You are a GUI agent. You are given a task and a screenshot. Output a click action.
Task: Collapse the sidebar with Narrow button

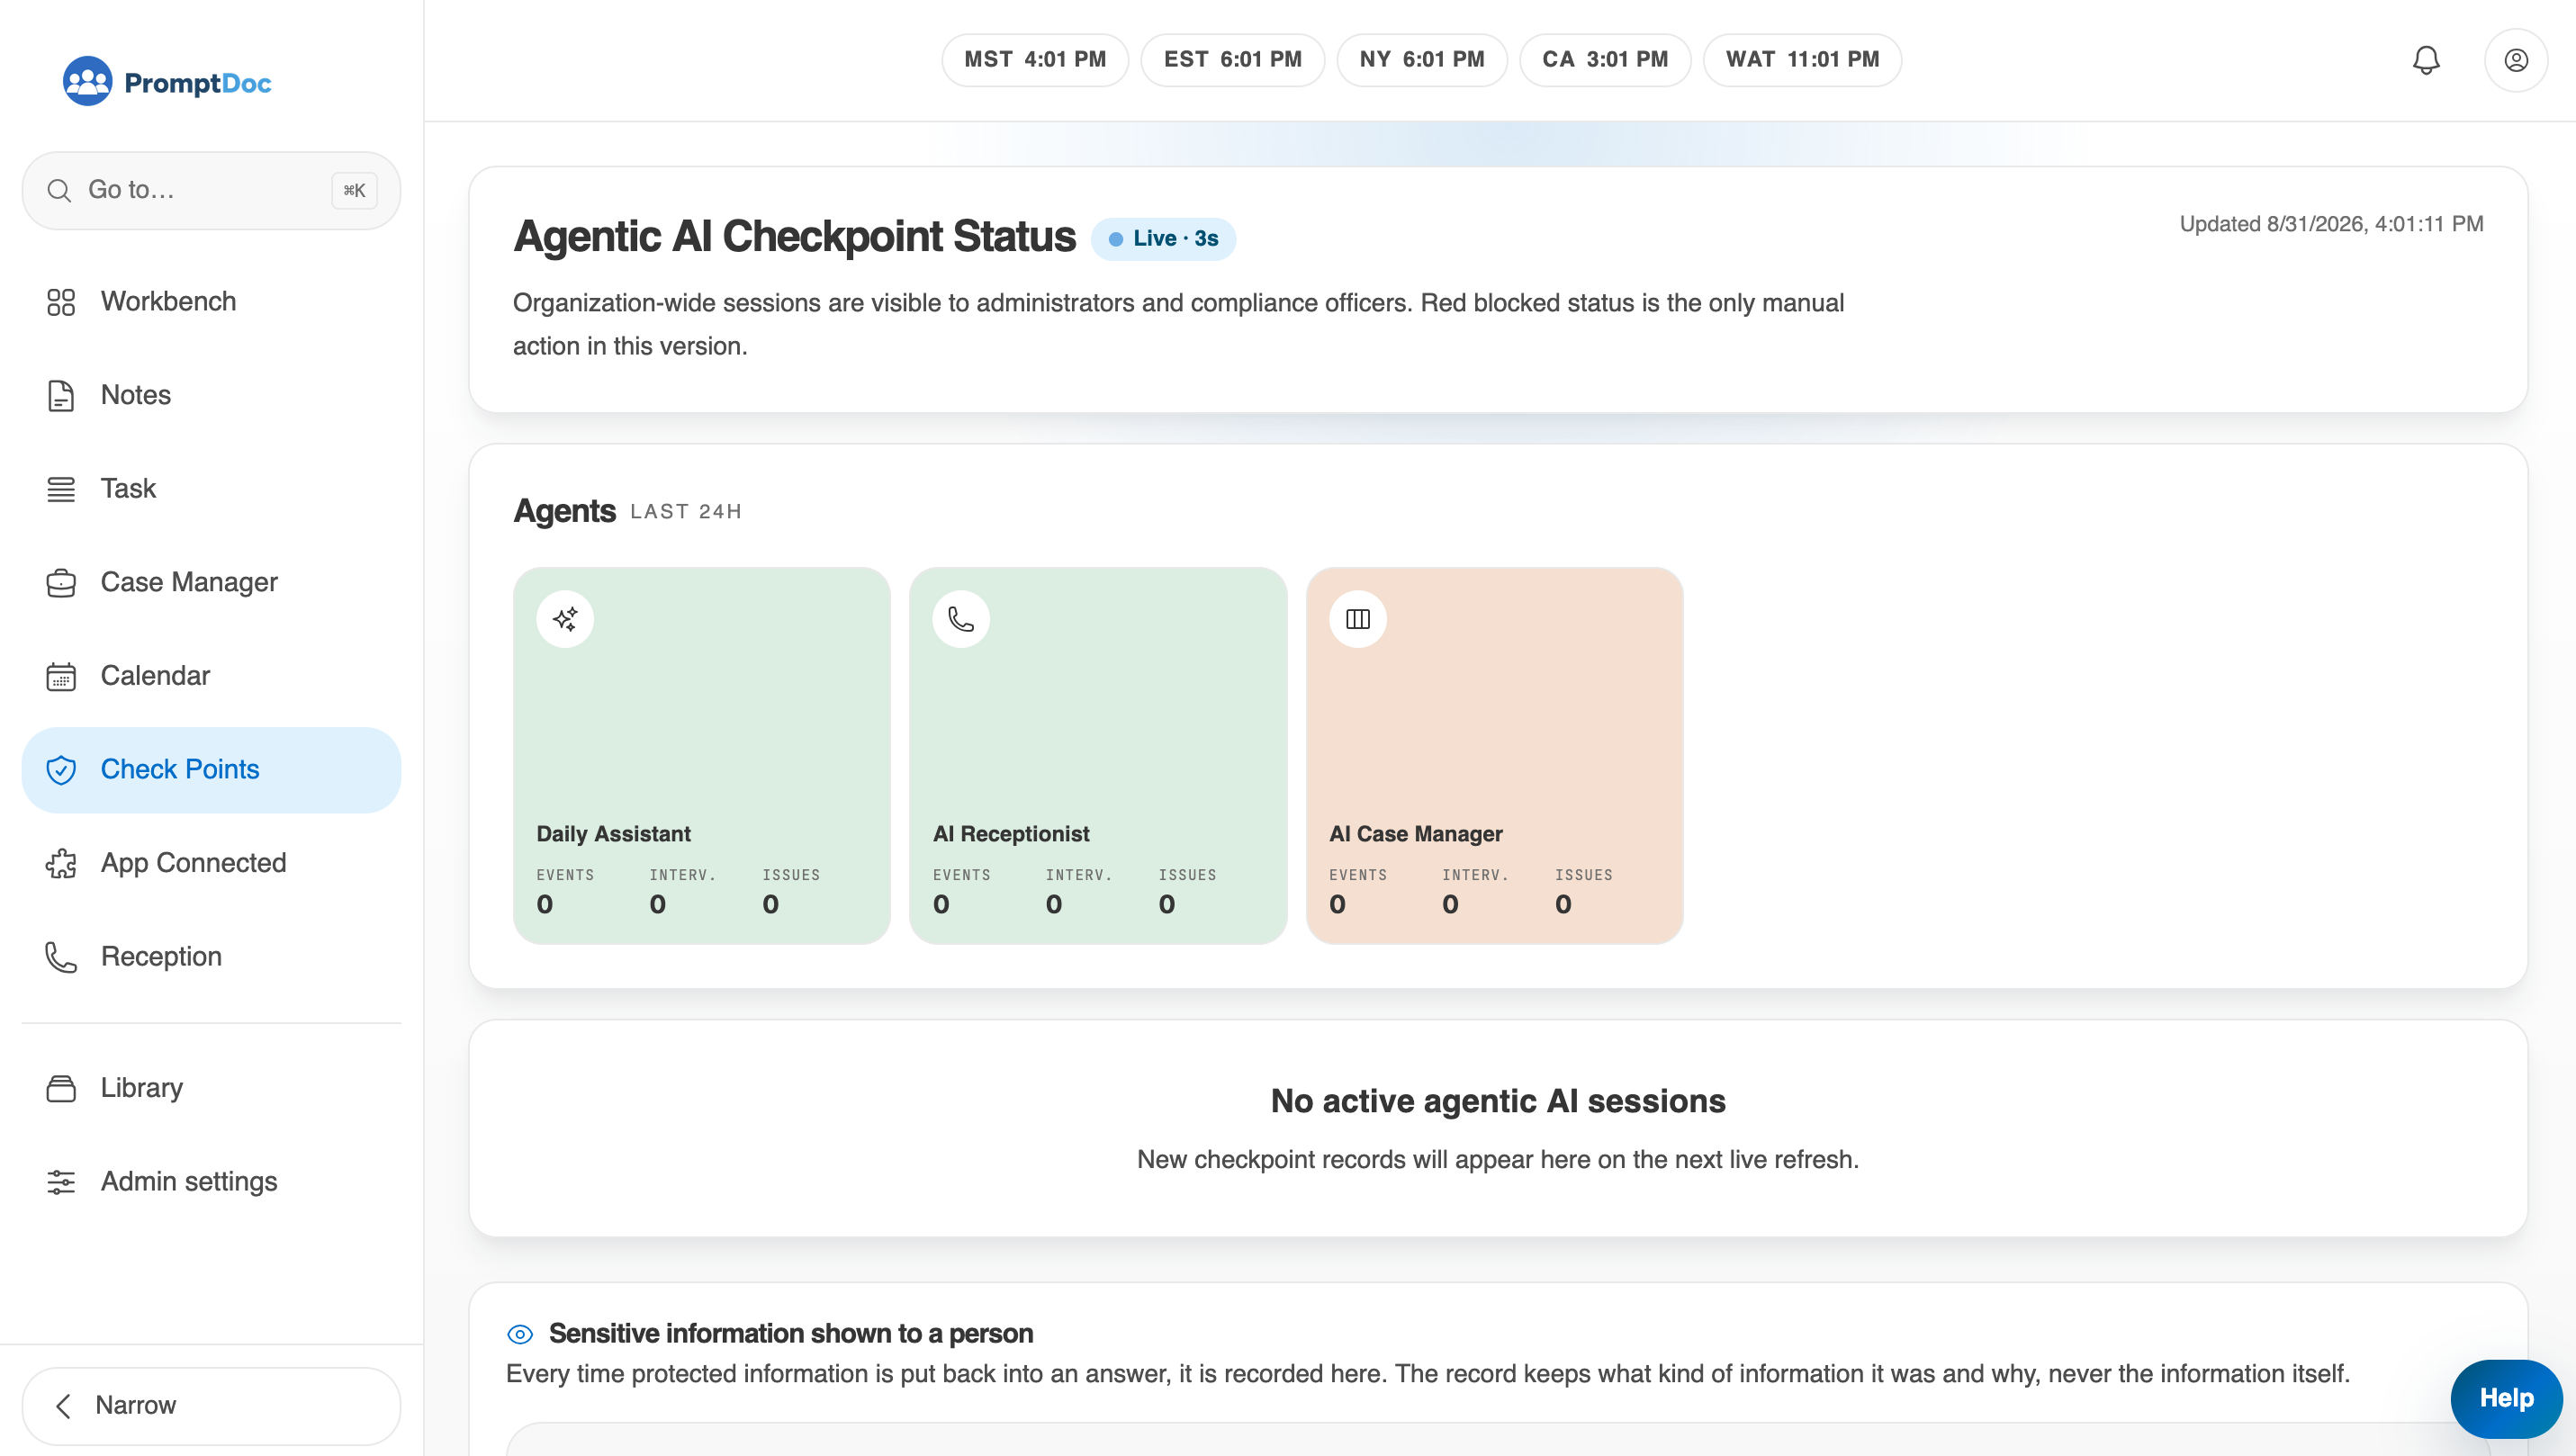211,1406
